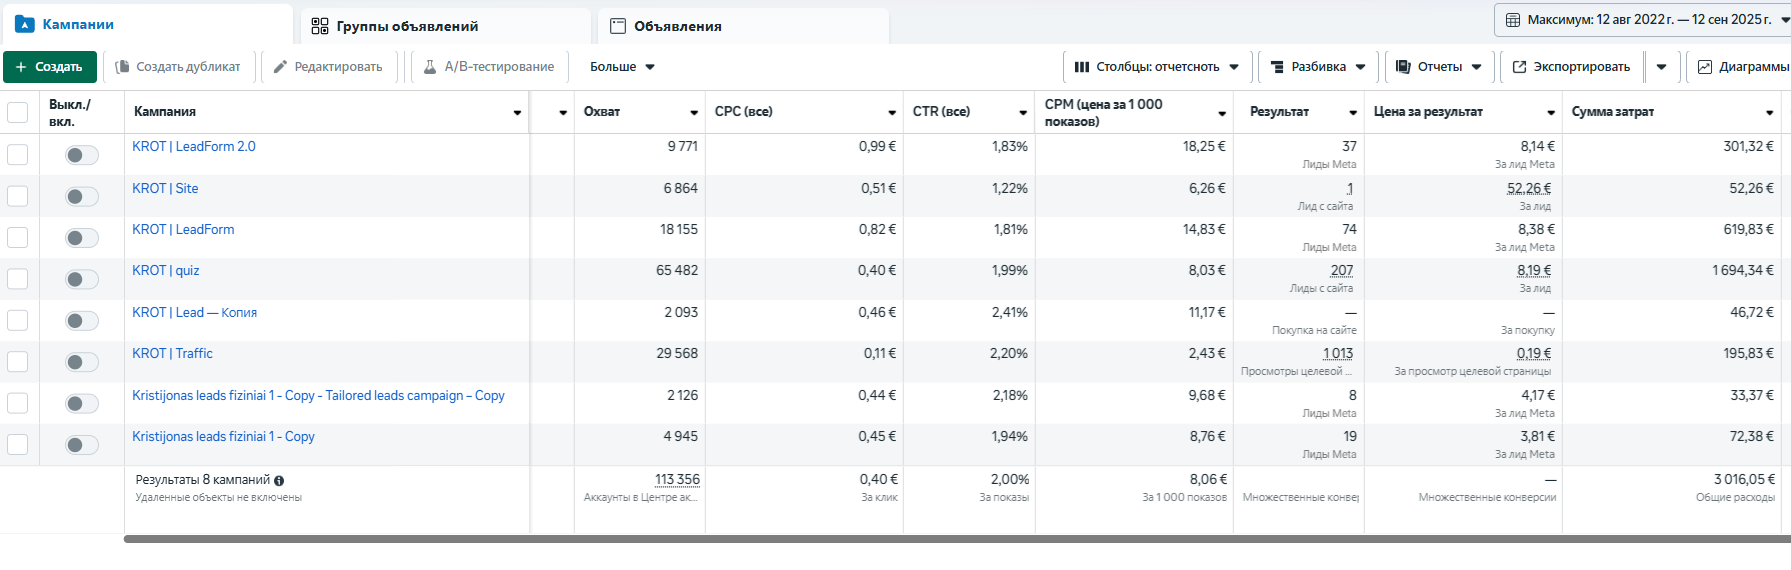1791x570 pixels.
Task: Open the Охват column header dropdown arrow
Action: coord(694,113)
